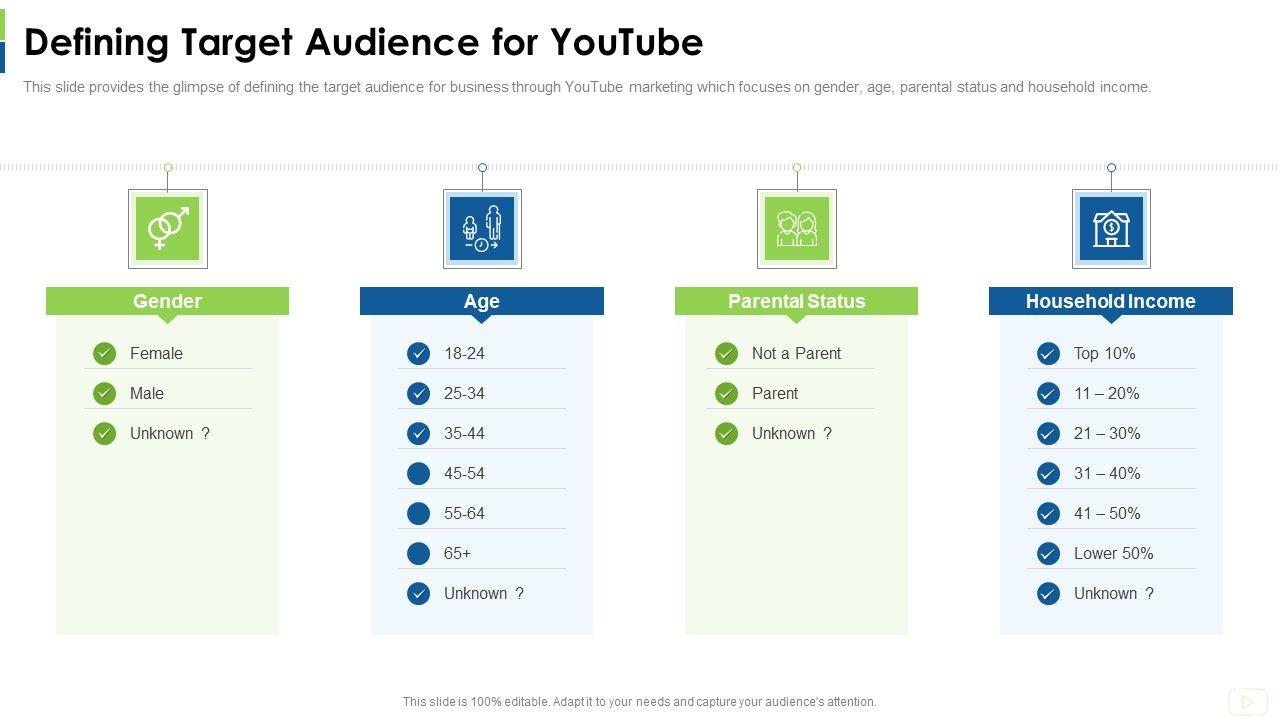Toggle the 21 – 30% income checkmark
1280x720 pixels.
click(x=1048, y=433)
